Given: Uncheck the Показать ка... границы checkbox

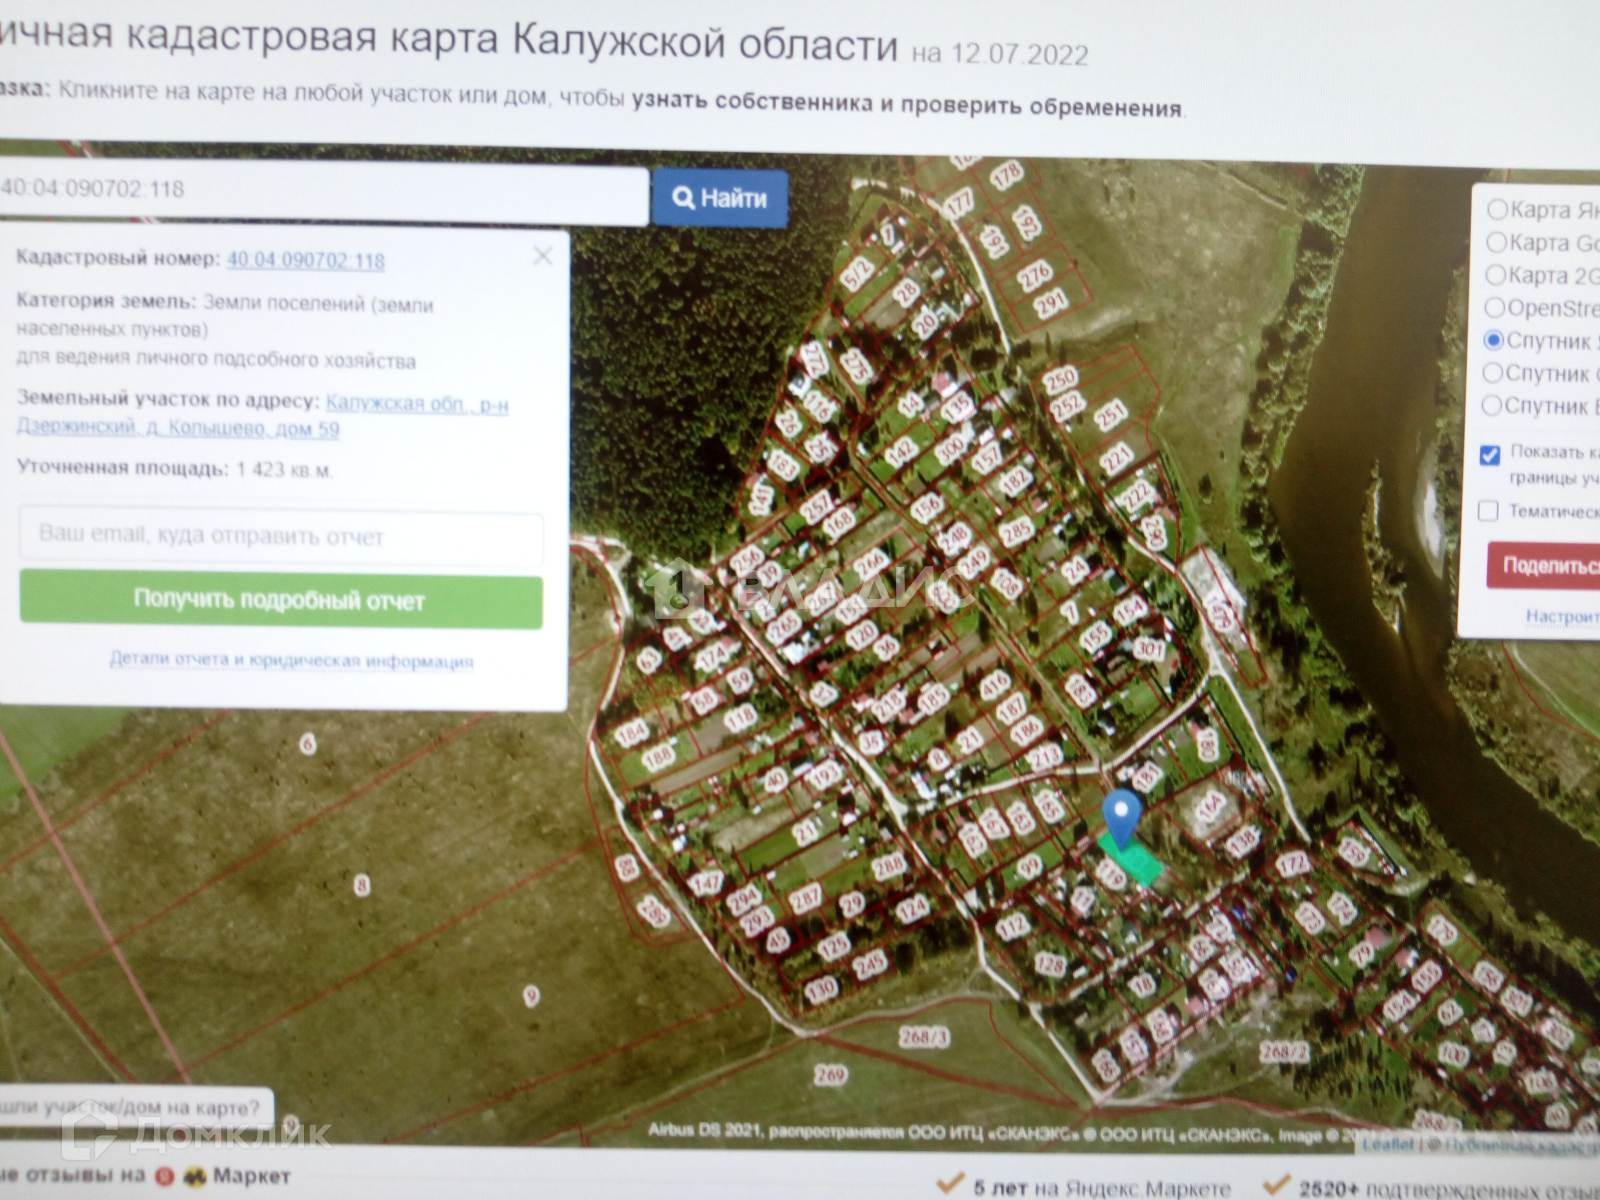Looking at the screenshot, I should pos(1490,455).
